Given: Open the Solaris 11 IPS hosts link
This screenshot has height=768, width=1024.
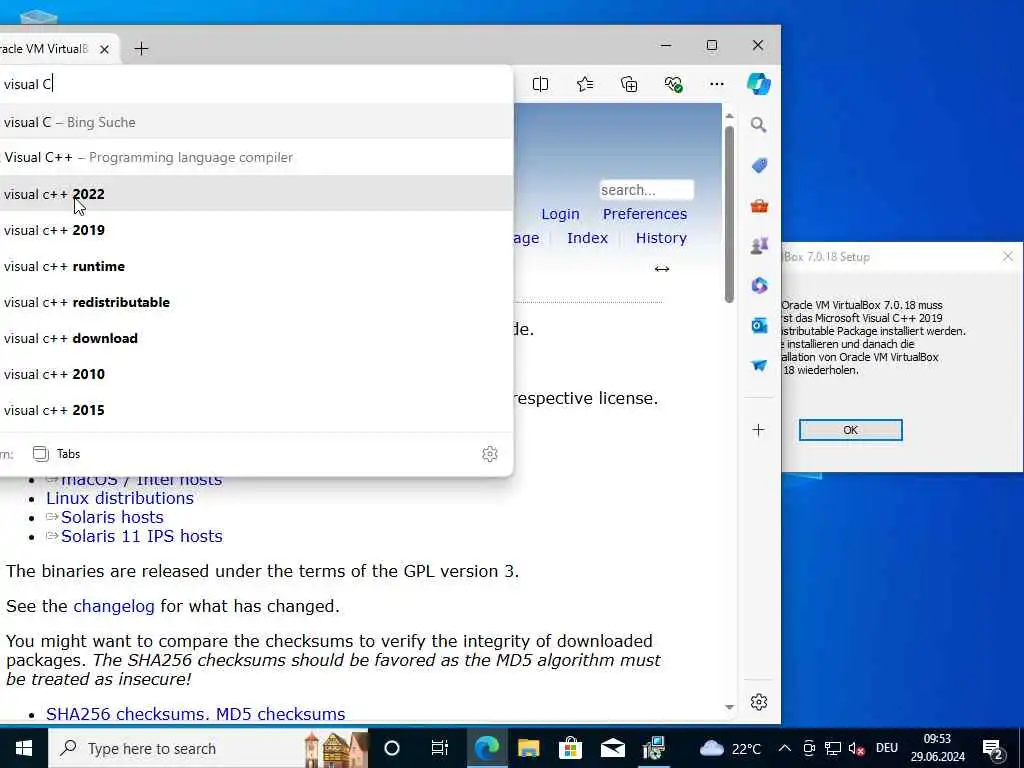Looking at the screenshot, I should point(142,536).
